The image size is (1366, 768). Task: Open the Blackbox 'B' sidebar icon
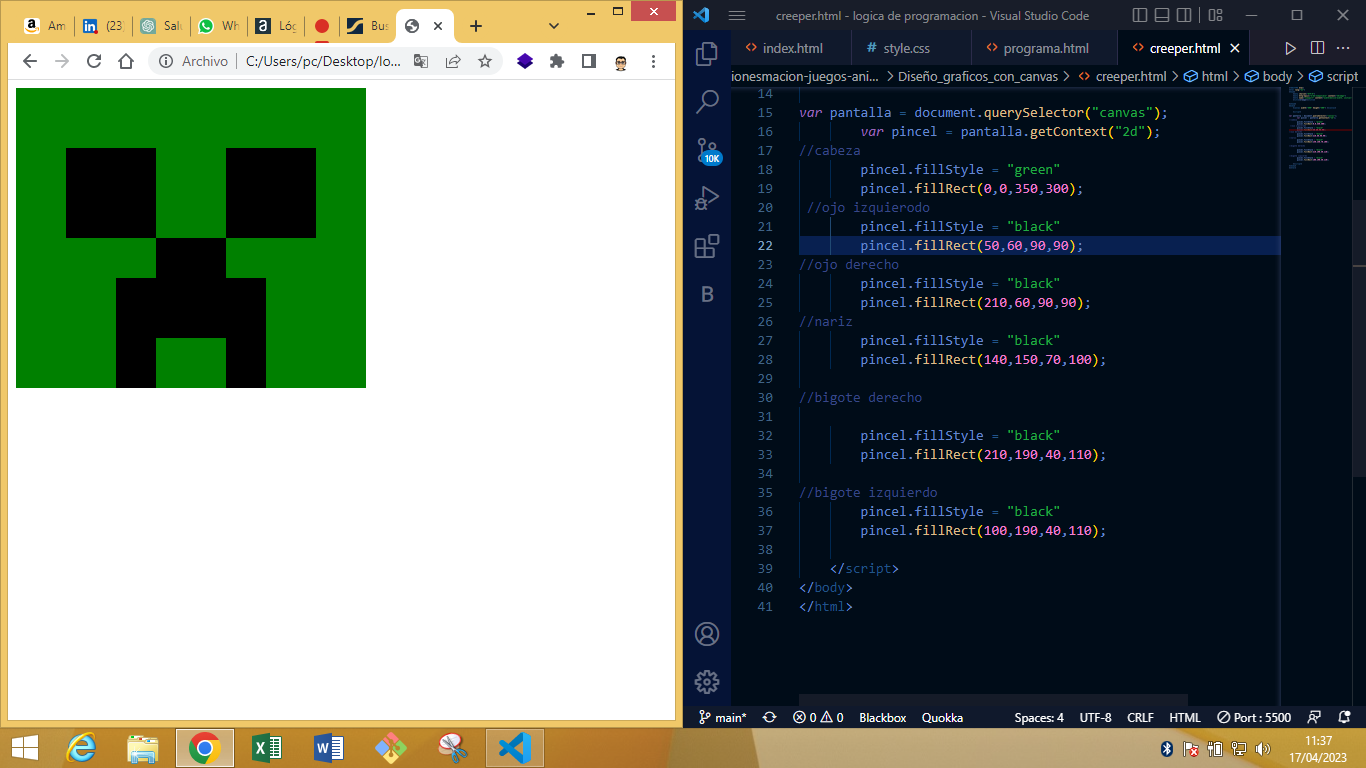pyautogui.click(x=707, y=294)
